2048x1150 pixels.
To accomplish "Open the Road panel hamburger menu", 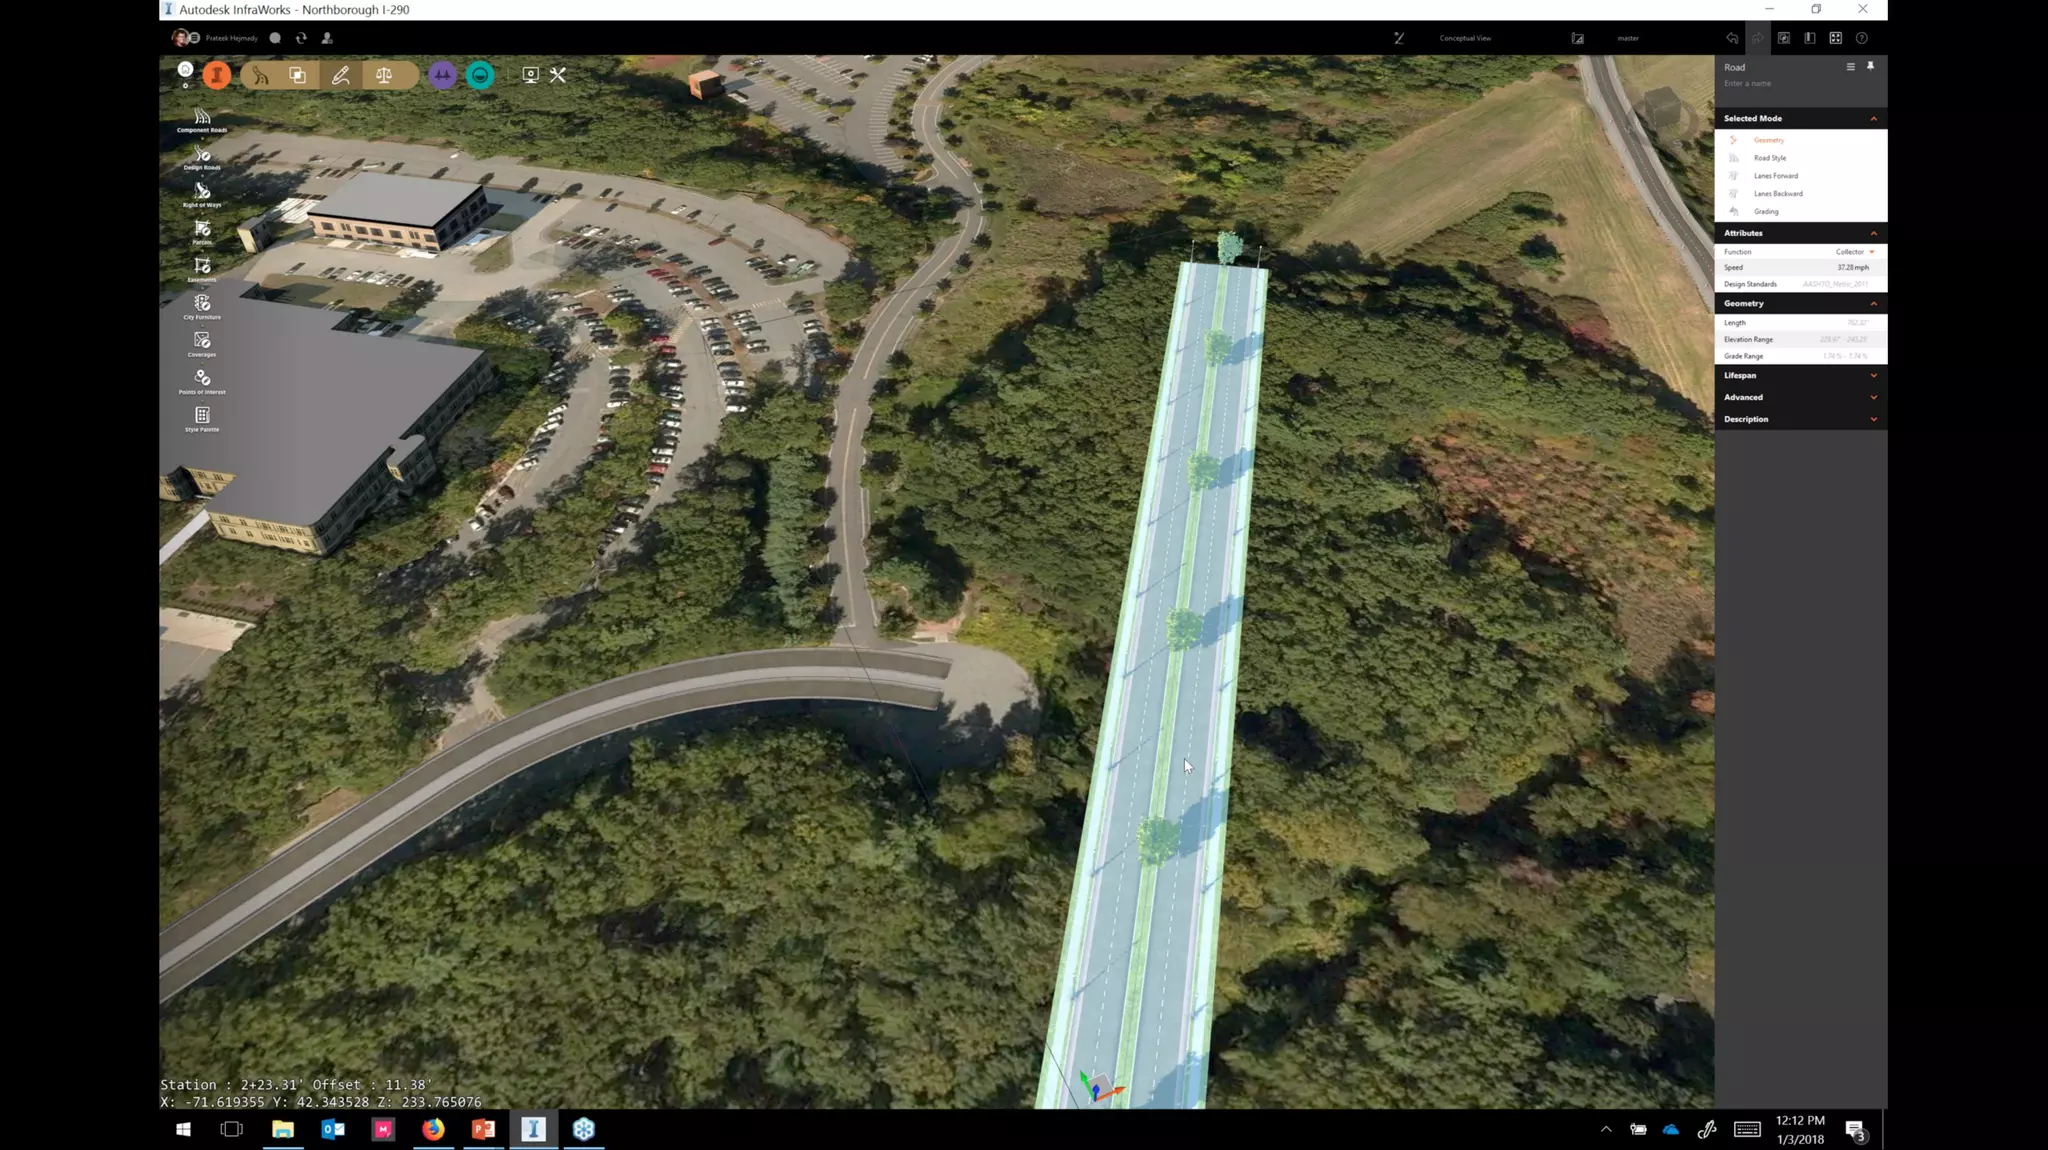I will (x=1850, y=66).
